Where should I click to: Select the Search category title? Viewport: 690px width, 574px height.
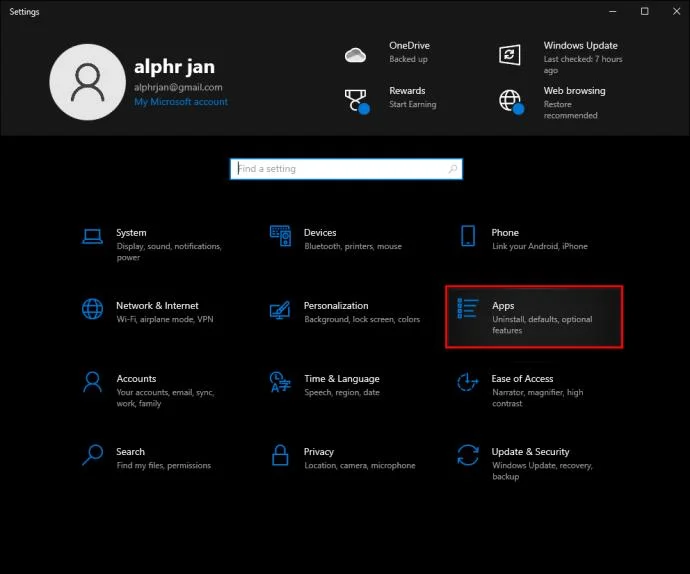point(130,452)
